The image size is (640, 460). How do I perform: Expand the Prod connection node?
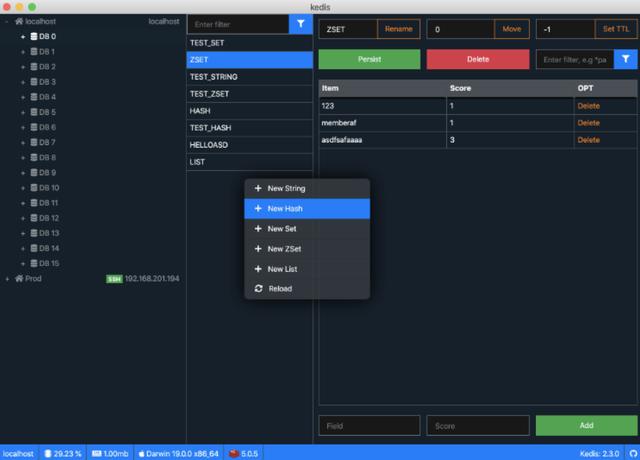pos(7,279)
